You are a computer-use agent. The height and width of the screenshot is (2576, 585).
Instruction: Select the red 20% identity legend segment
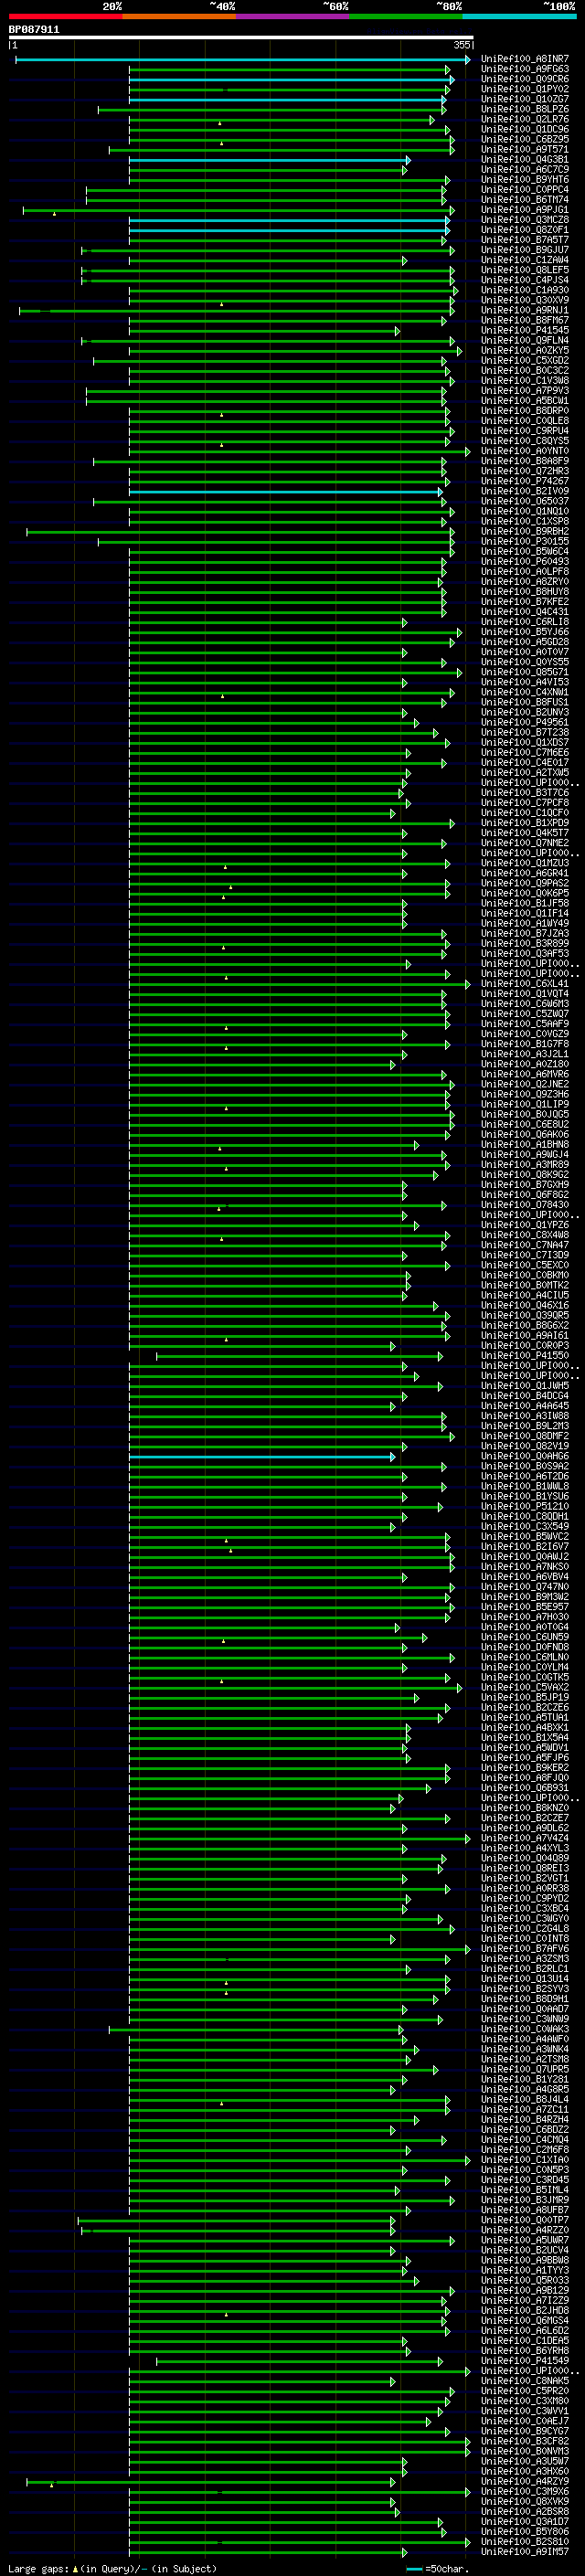(x=66, y=16)
